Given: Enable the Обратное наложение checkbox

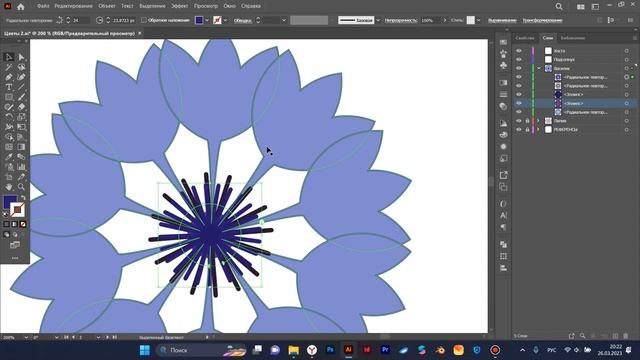Looking at the screenshot, I should coord(144,20).
